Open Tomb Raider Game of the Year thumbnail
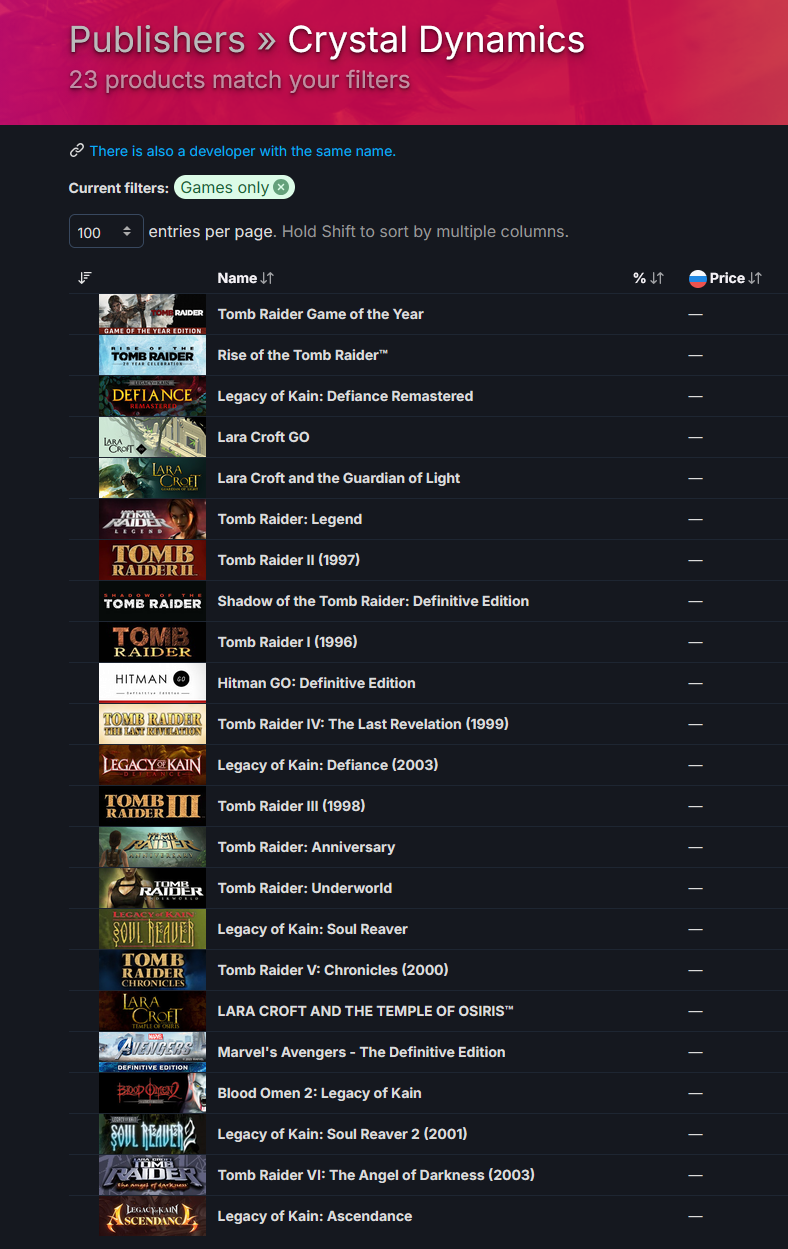788x1249 pixels. (152, 314)
